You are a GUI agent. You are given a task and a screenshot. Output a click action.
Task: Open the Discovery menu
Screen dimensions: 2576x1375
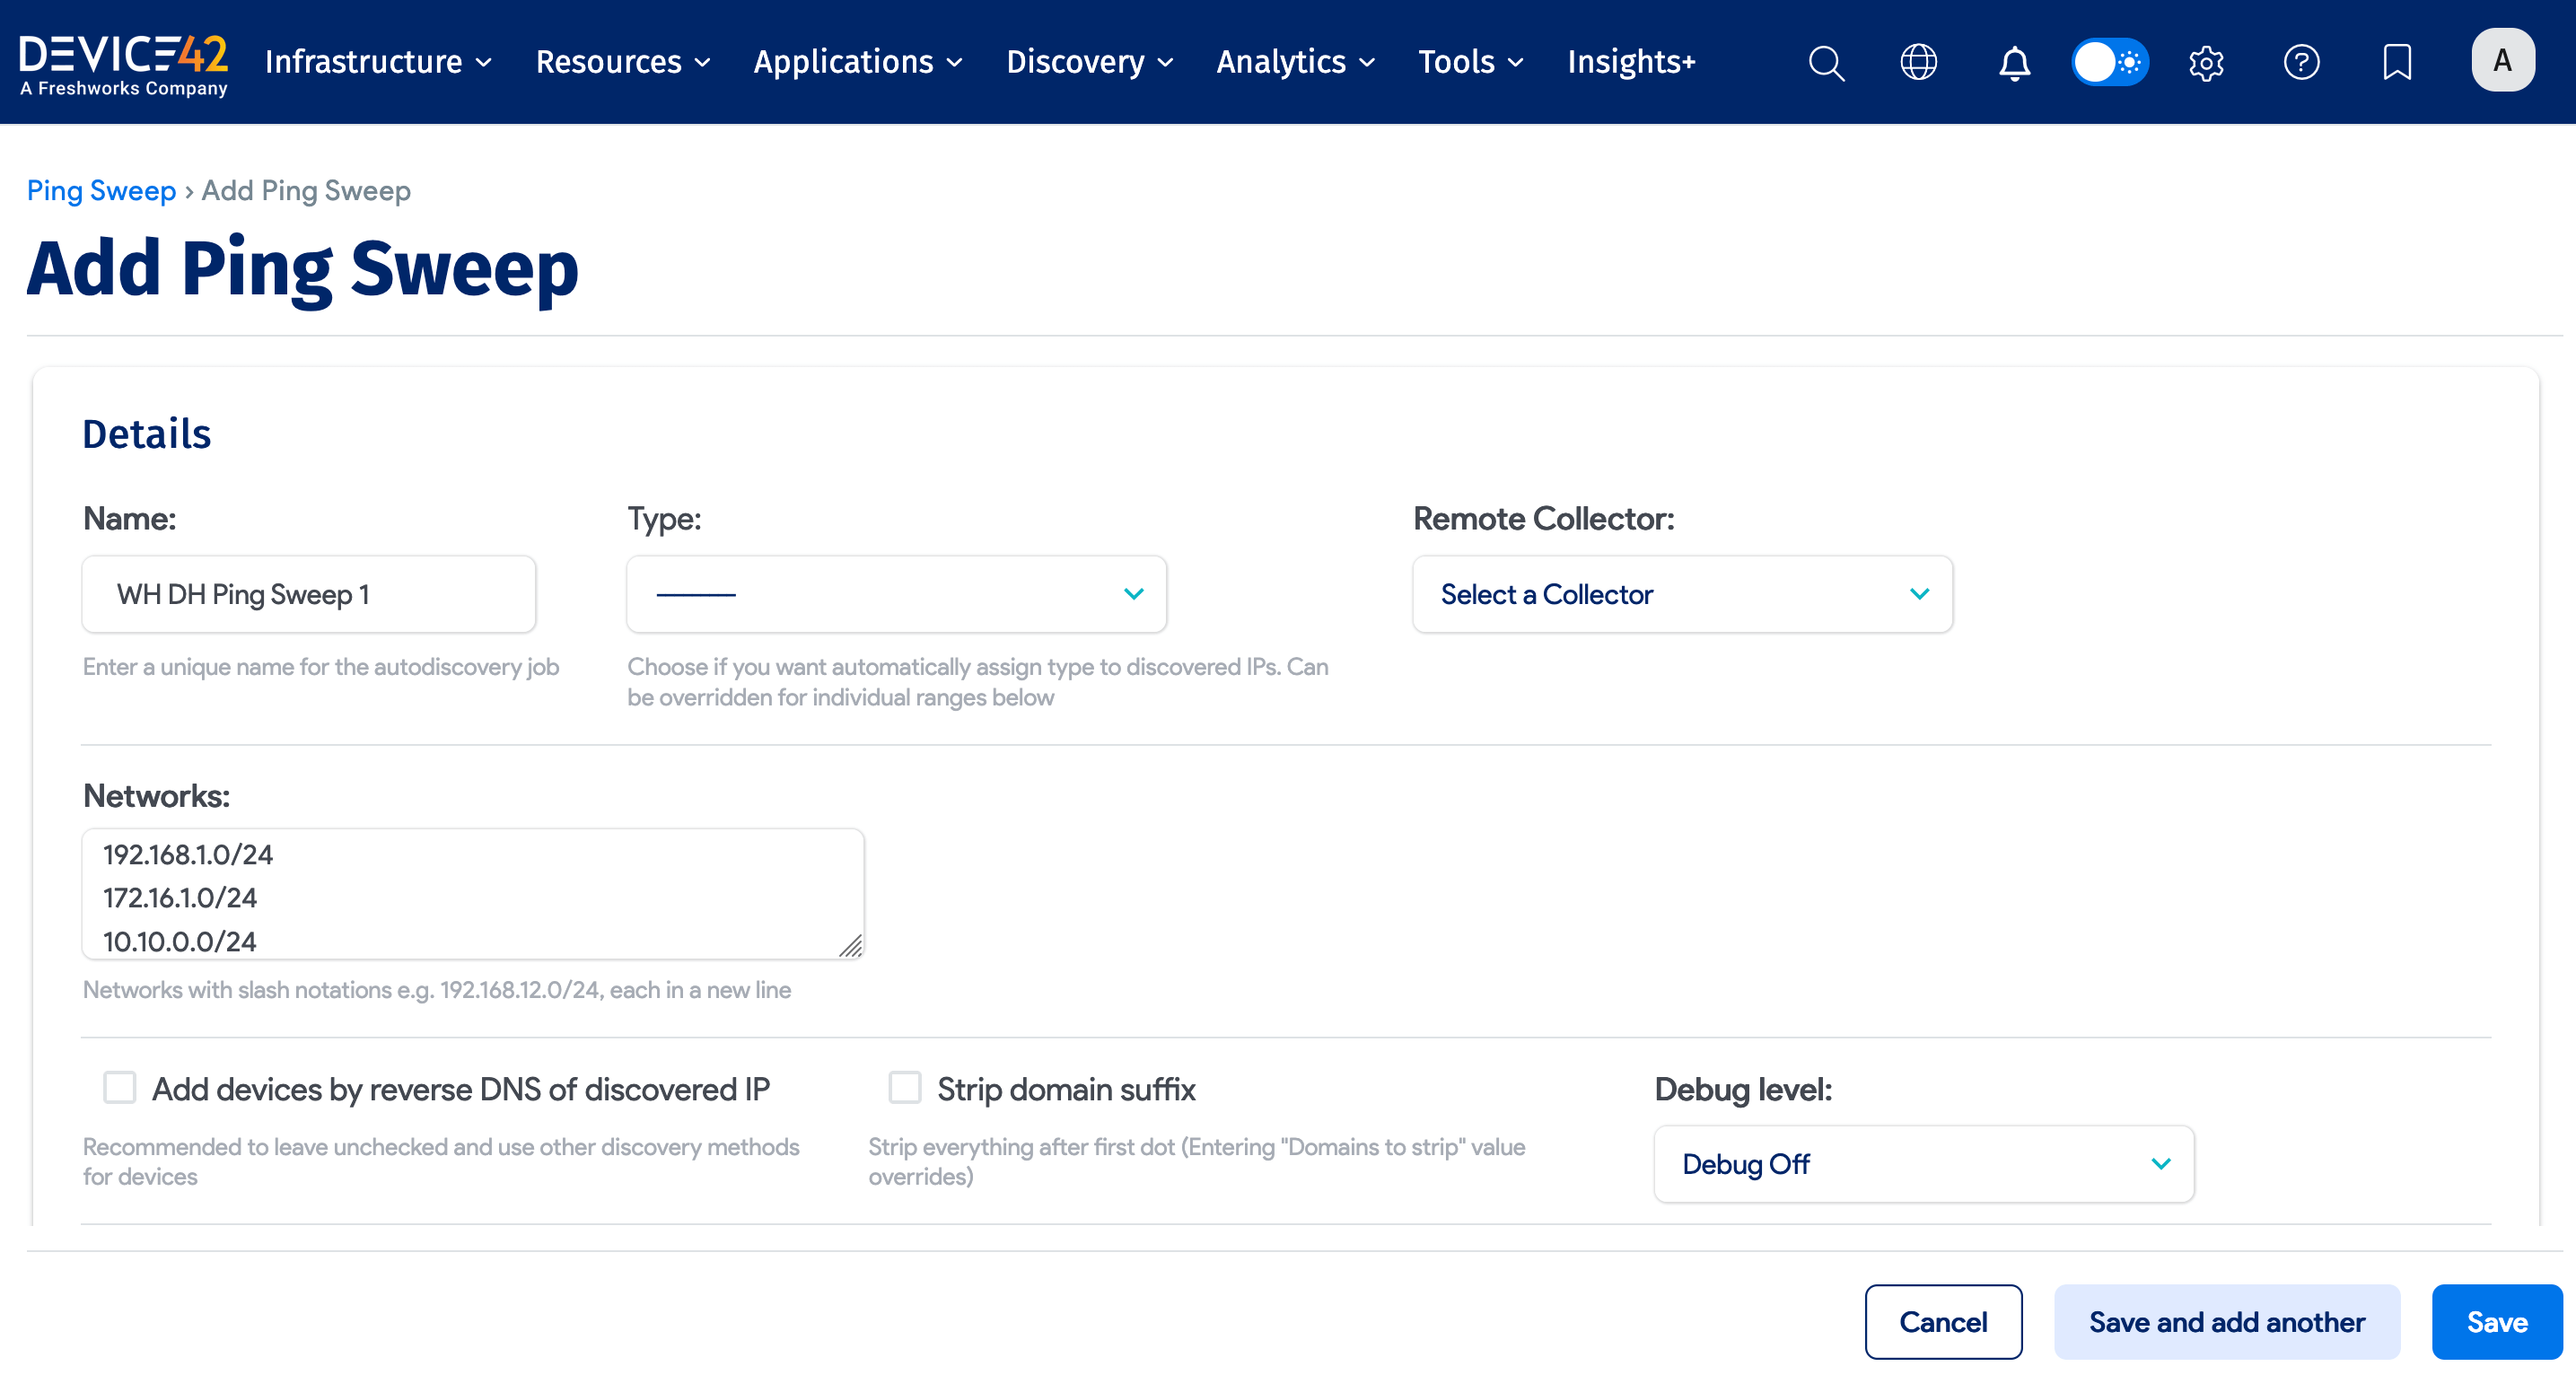pyautogui.click(x=1089, y=62)
